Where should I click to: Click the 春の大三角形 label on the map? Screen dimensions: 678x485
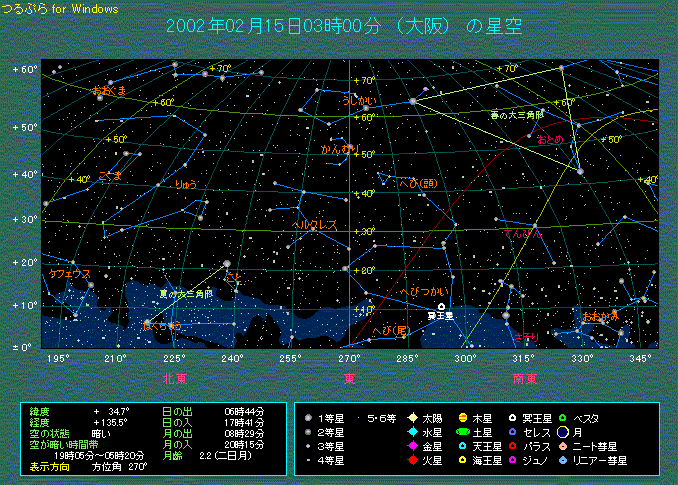[517, 115]
